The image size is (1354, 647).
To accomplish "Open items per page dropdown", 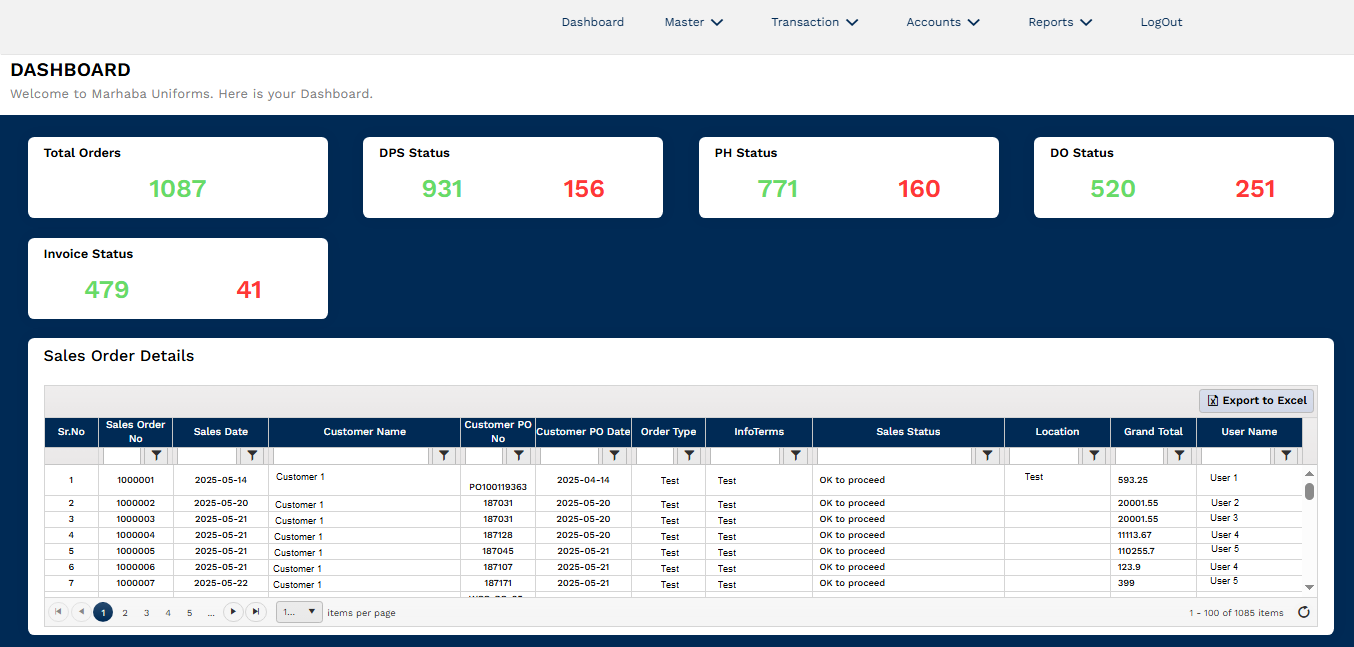I will pyautogui.click(x=299, y=612).
